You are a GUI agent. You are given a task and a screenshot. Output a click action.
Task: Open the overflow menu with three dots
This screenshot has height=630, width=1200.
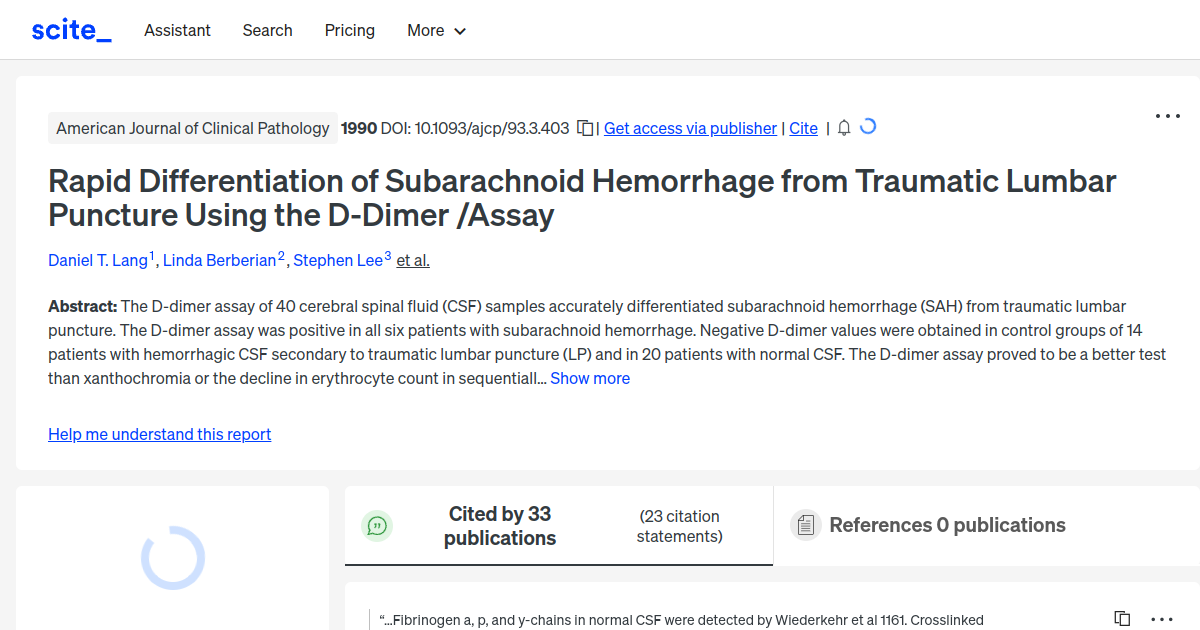tap(1167, 116)
